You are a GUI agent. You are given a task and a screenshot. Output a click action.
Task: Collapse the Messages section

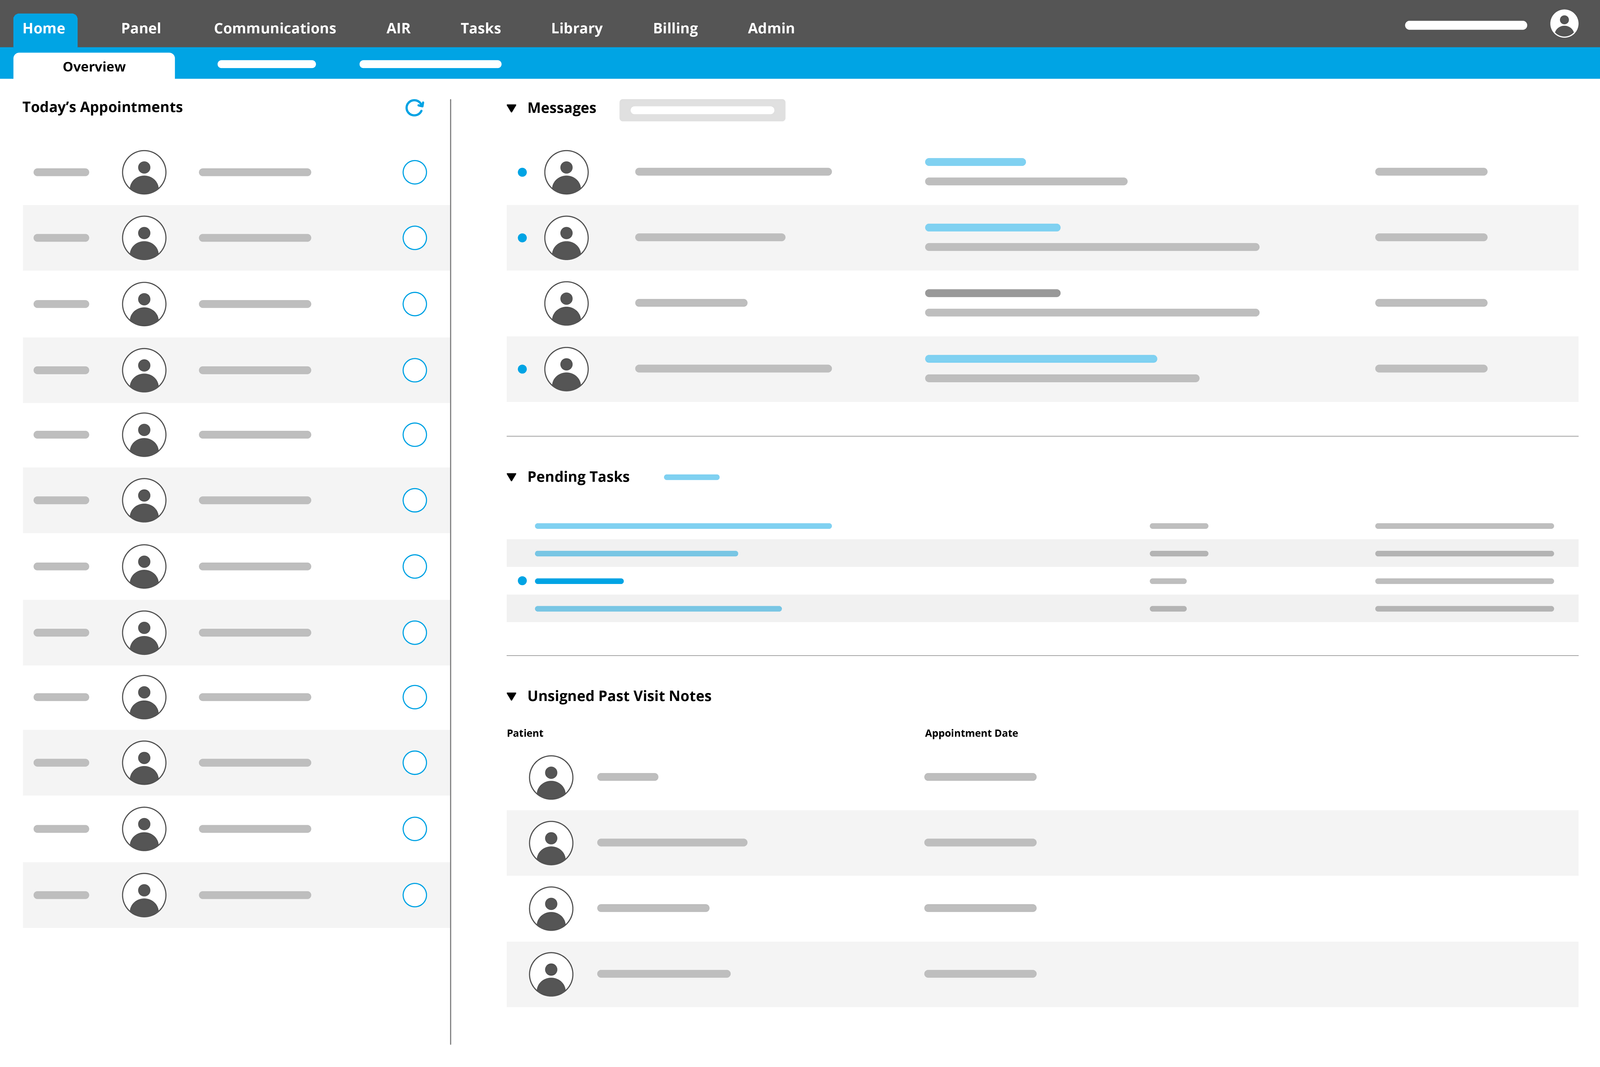(512, 108)
